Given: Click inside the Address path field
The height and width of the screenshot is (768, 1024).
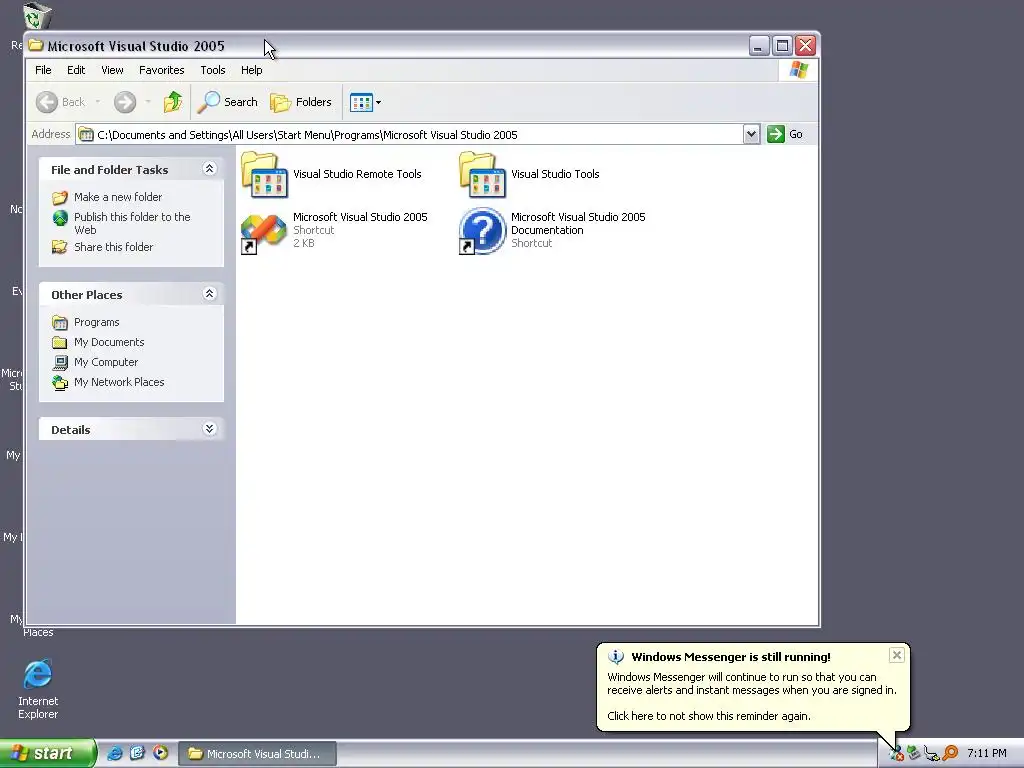Looking at the screenshot, I should point(409,135).
